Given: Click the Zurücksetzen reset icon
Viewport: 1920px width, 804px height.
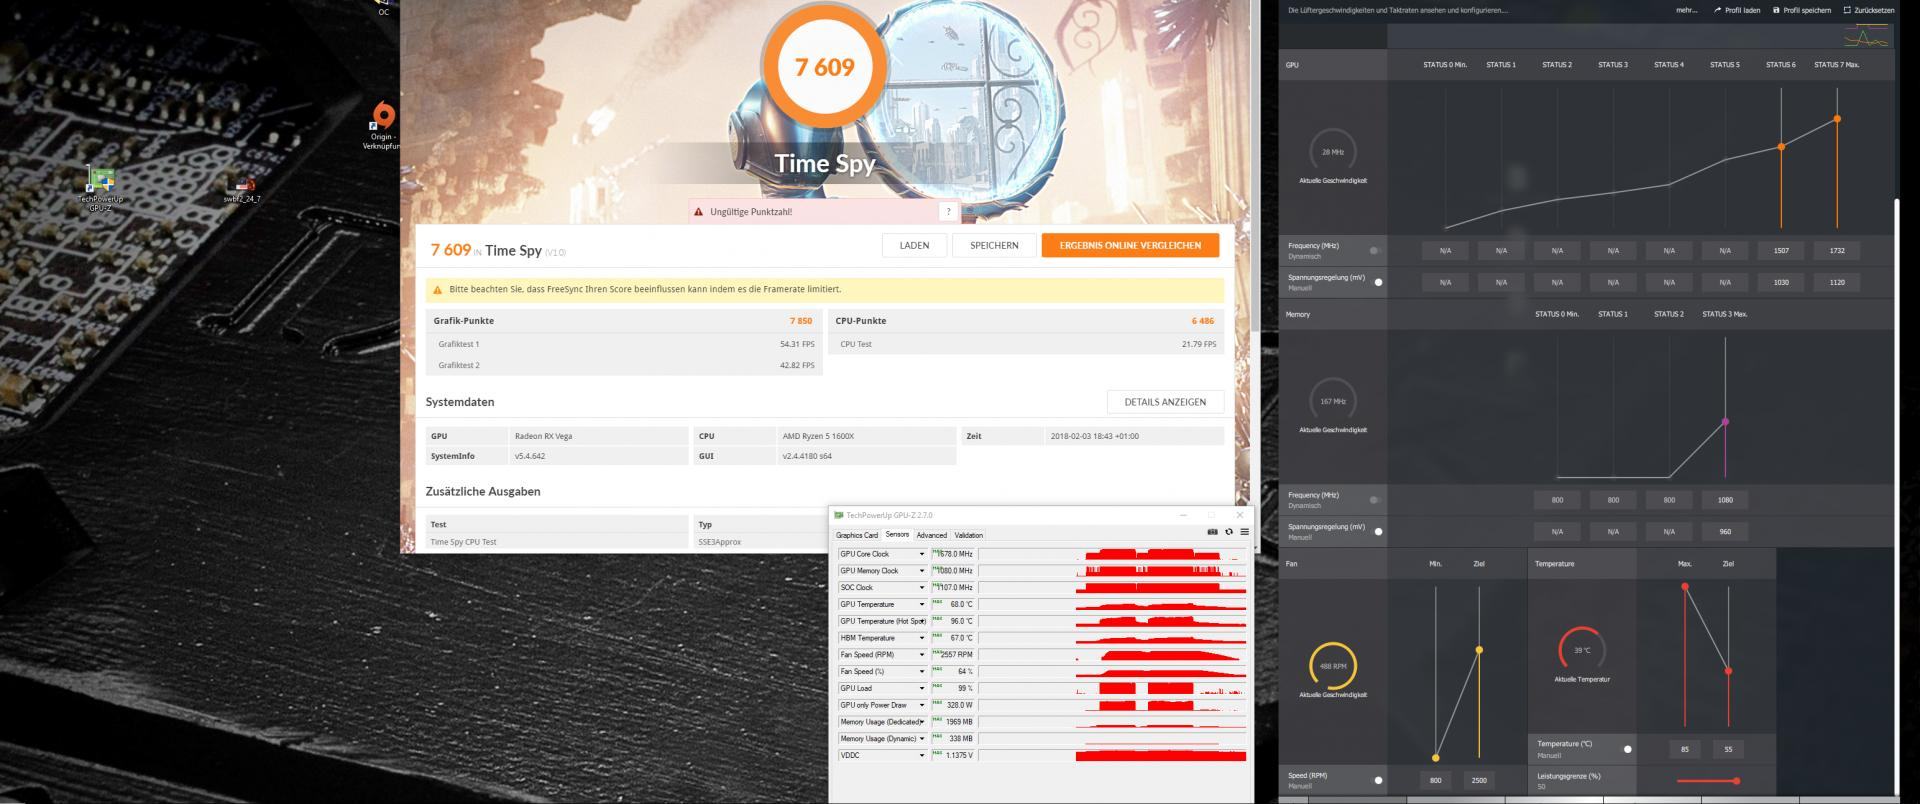Looking at the screenshot, I should click(1847, 10).
